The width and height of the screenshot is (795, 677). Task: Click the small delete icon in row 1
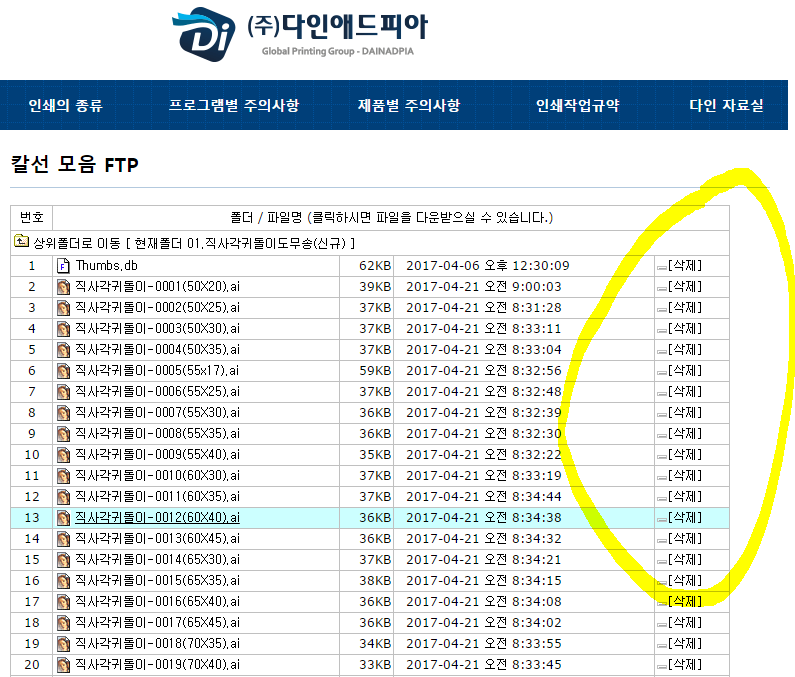661,267
